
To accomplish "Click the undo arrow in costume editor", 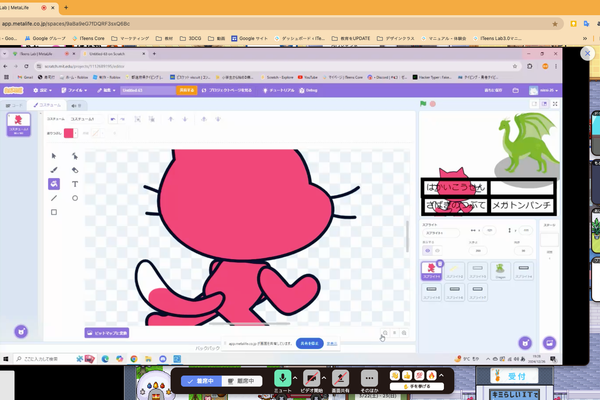I will (113, 119).
